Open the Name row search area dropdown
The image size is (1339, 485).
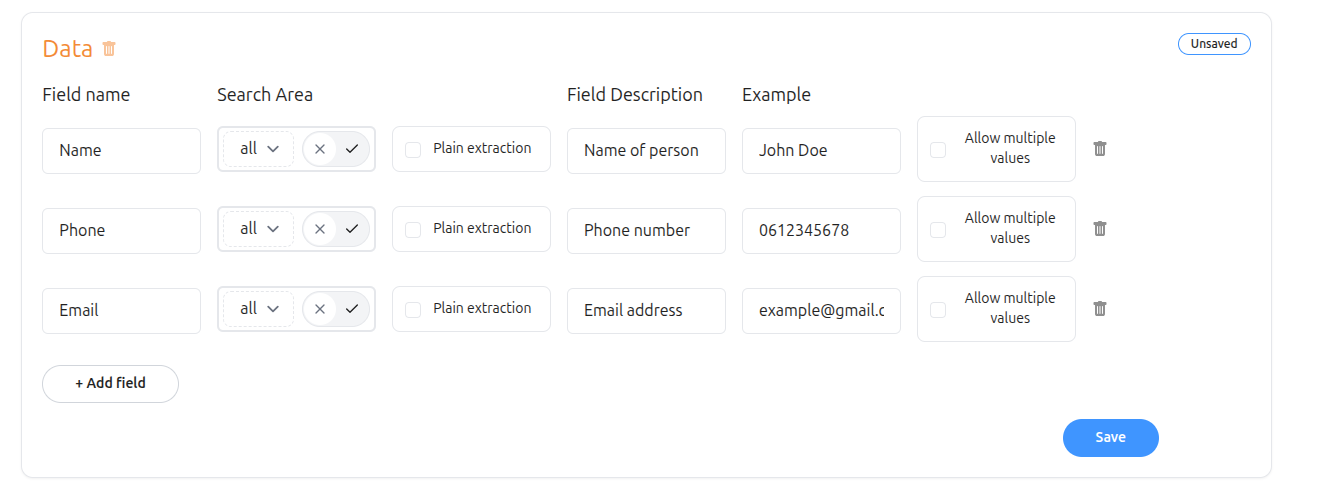click(x=258, y=149)
